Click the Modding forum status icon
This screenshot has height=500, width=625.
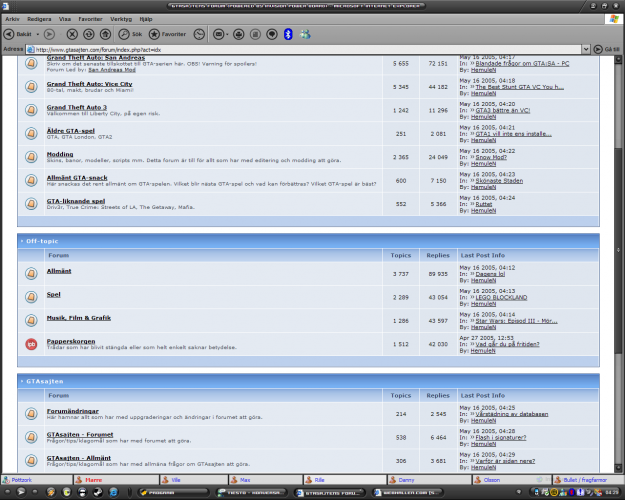[31, 157]
